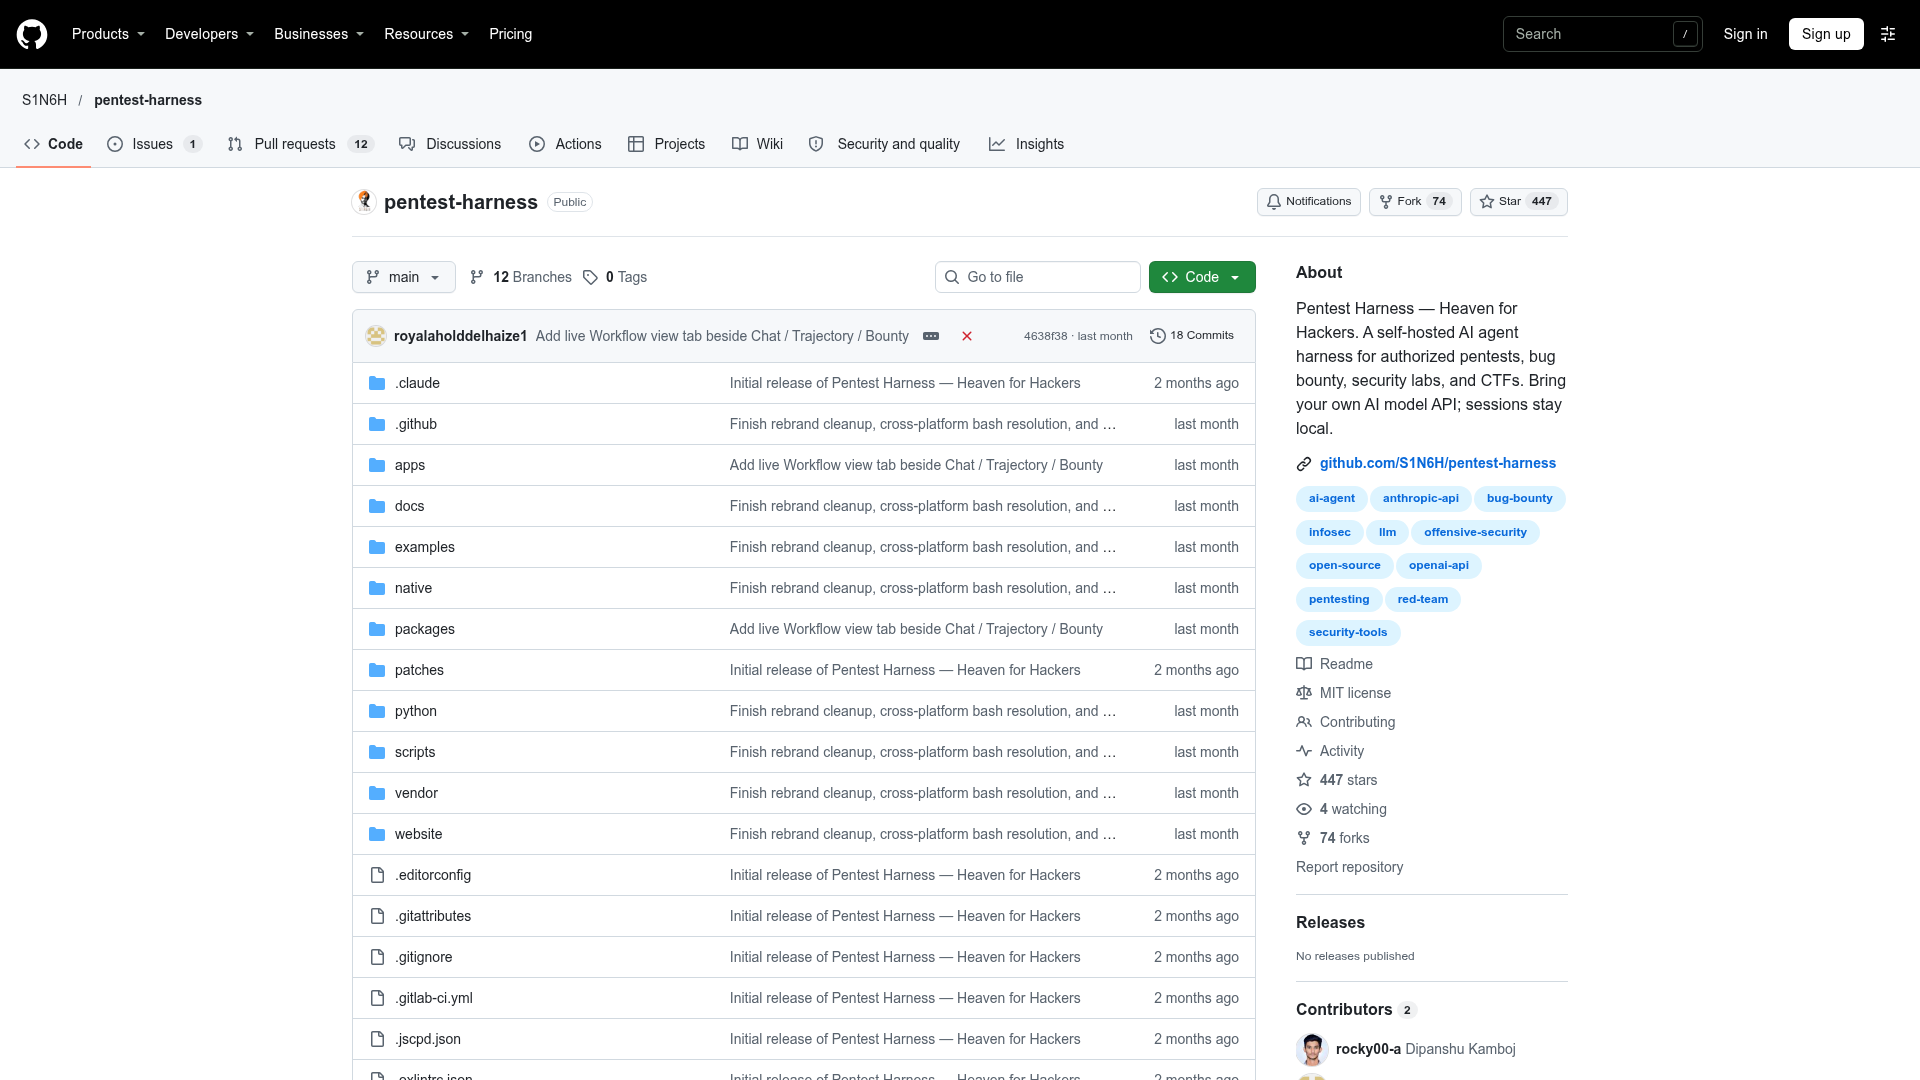Click the expand commit message ellipsis icon
The width and height of the screenshot is (1920, 1080).
pyautogui.click(x=931, y=336)
